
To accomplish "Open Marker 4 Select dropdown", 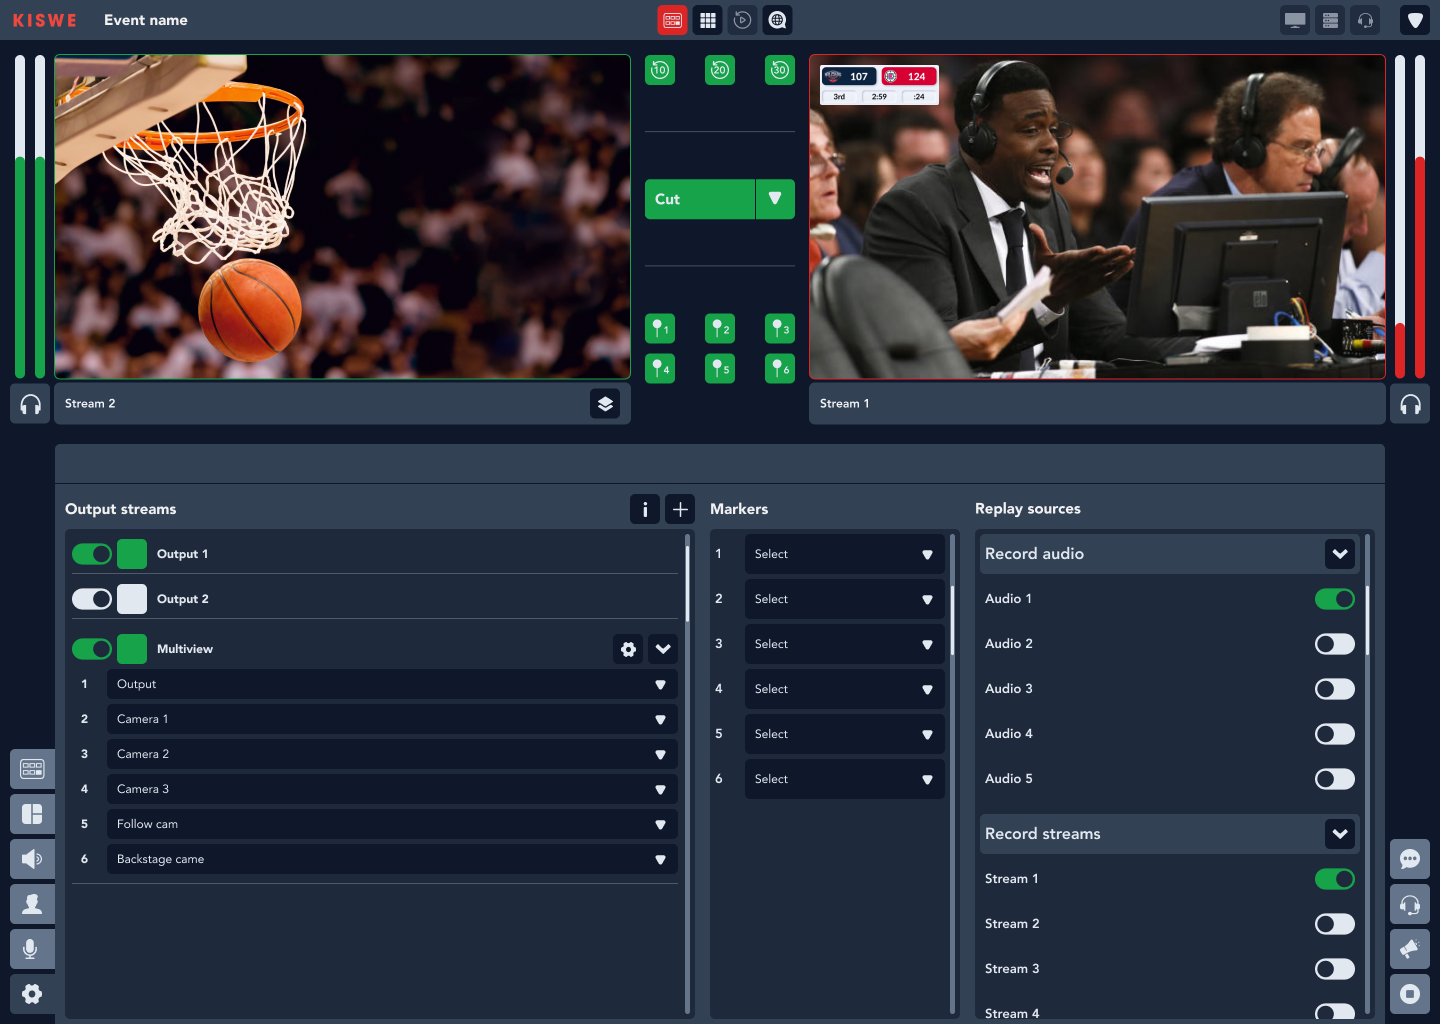I will (845, 689).
